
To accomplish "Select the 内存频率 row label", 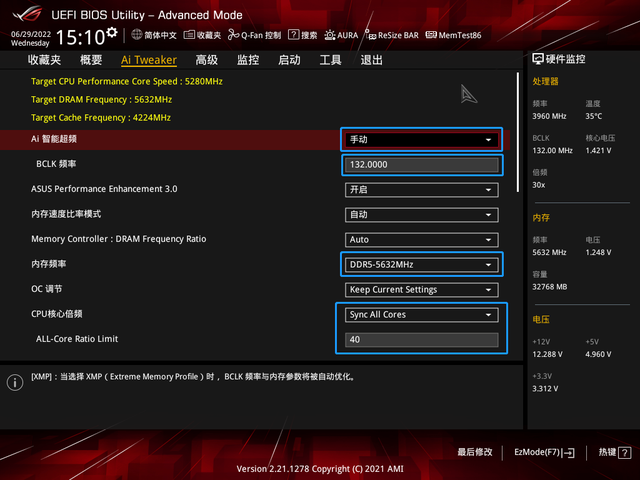I will pos(49,264).
